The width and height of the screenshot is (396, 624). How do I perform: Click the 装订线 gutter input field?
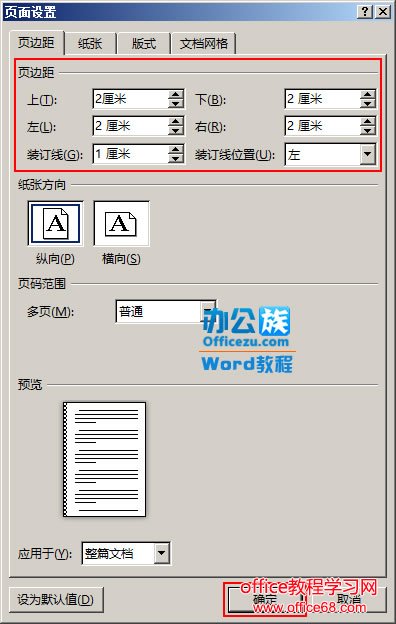tap(131, 154)
